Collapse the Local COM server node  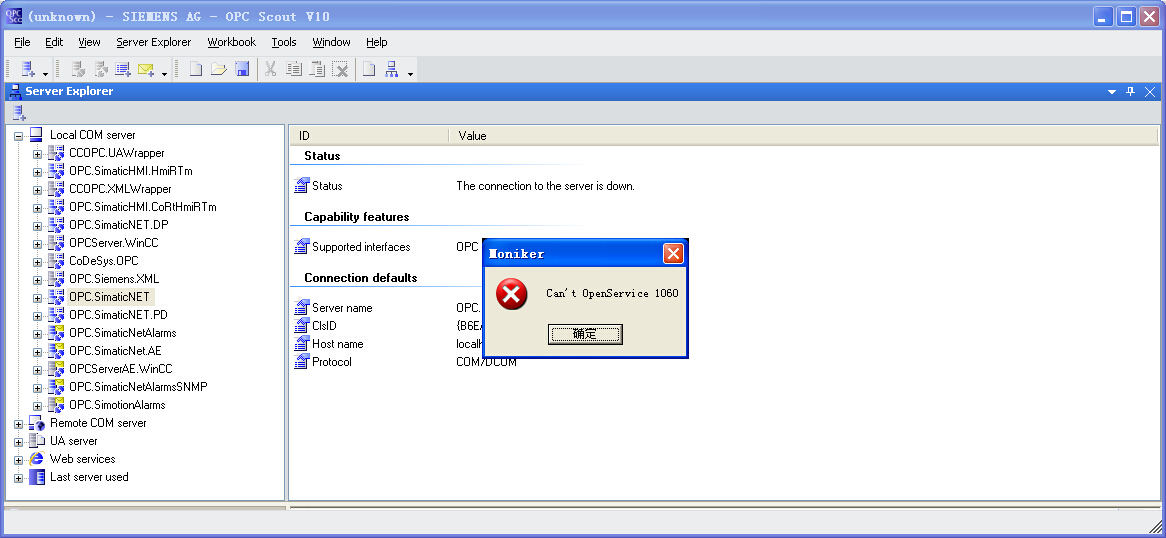click(19, 136)
